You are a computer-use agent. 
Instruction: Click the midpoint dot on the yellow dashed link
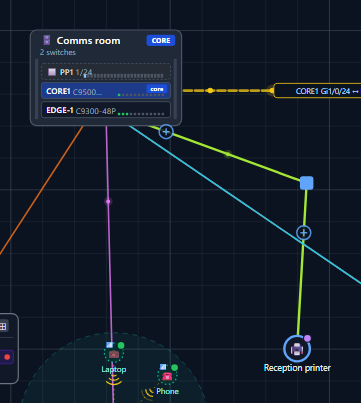tap(210, 90)
